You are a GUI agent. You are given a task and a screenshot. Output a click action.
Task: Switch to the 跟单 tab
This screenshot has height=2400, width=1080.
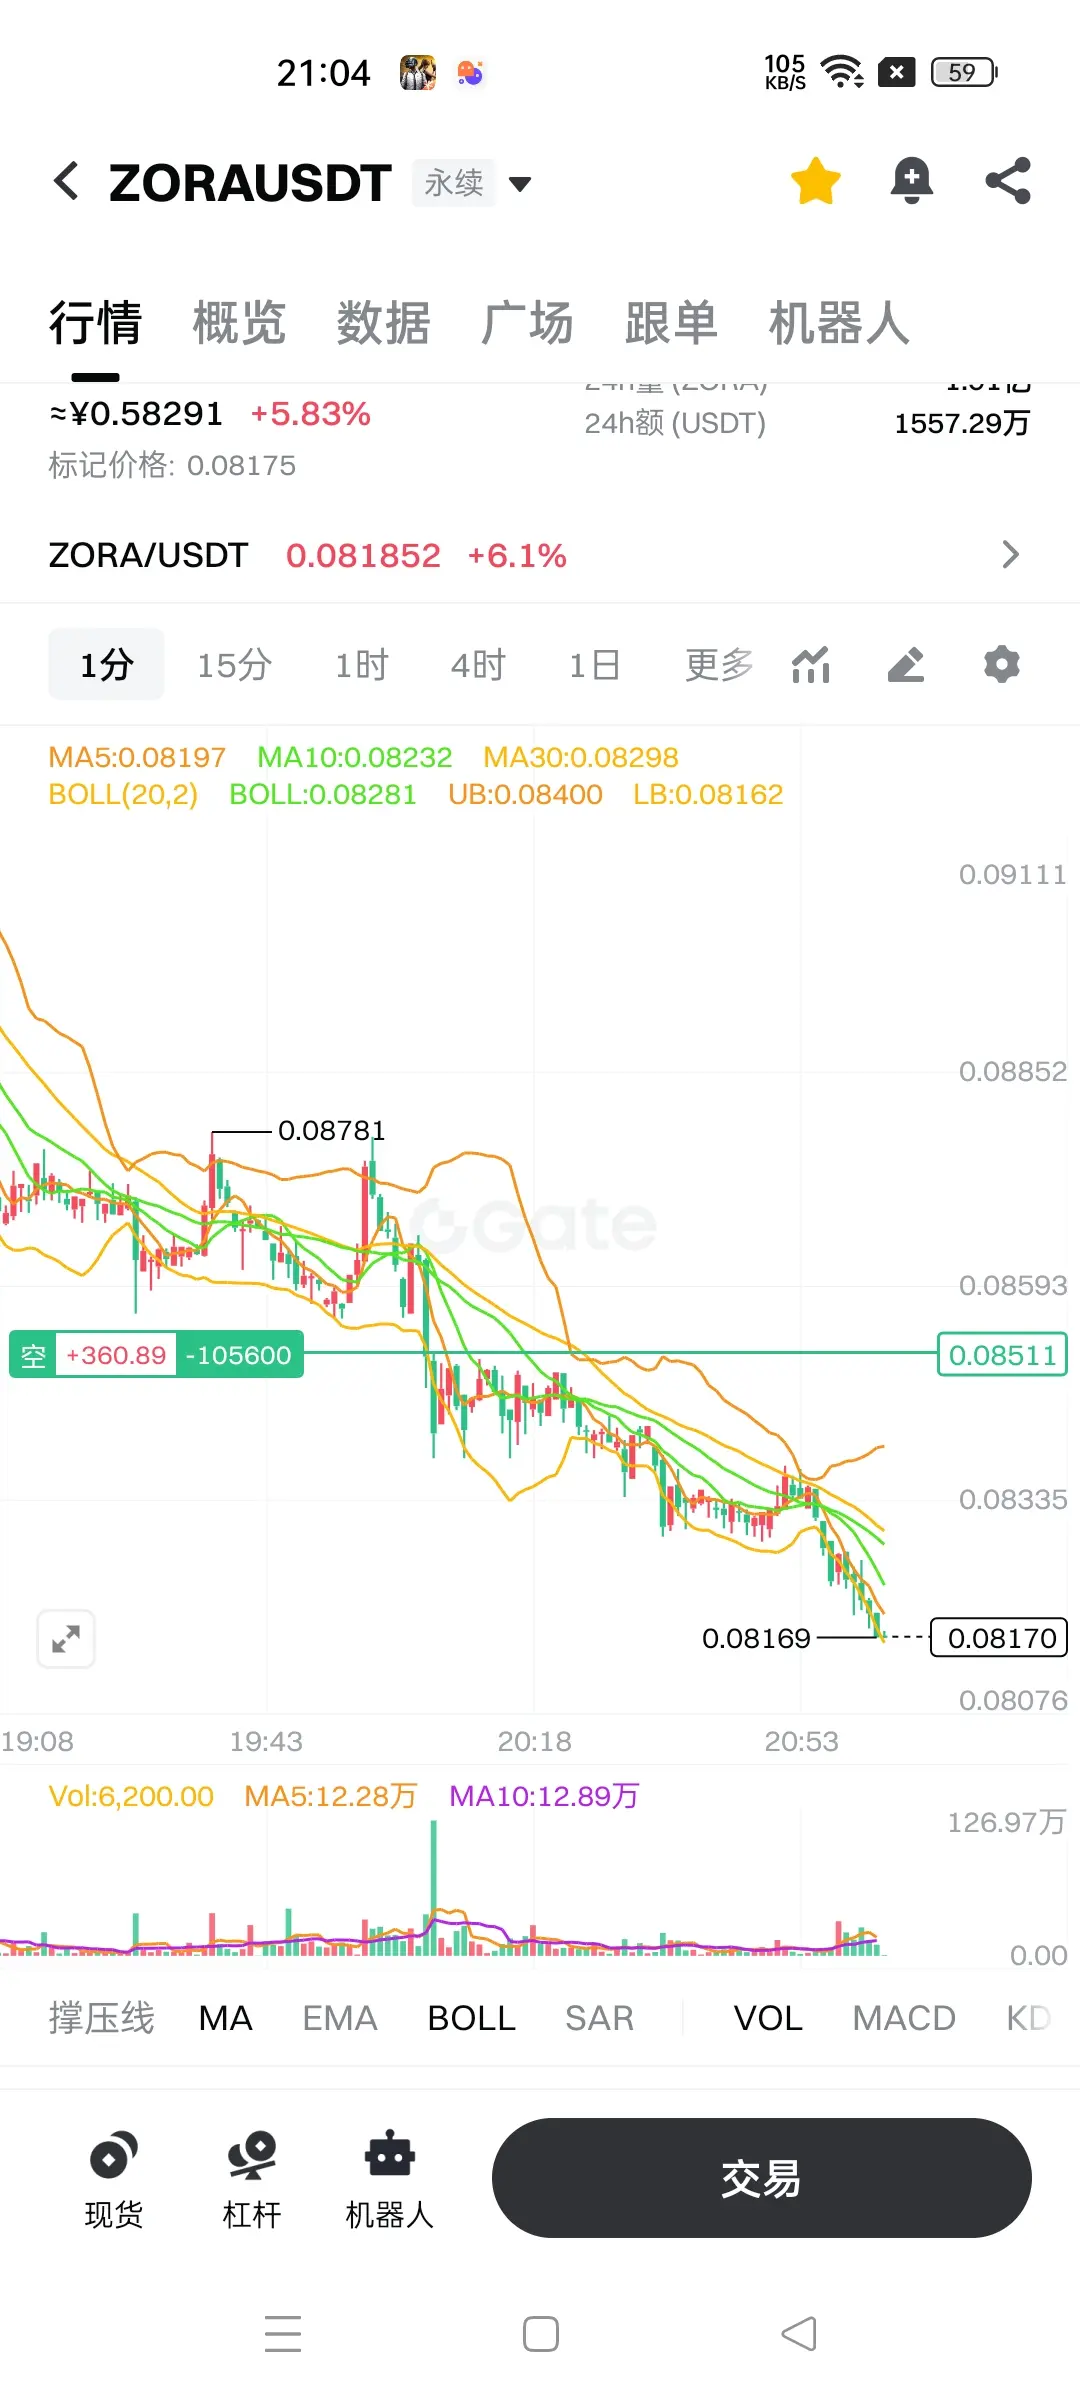pos(672,323)
